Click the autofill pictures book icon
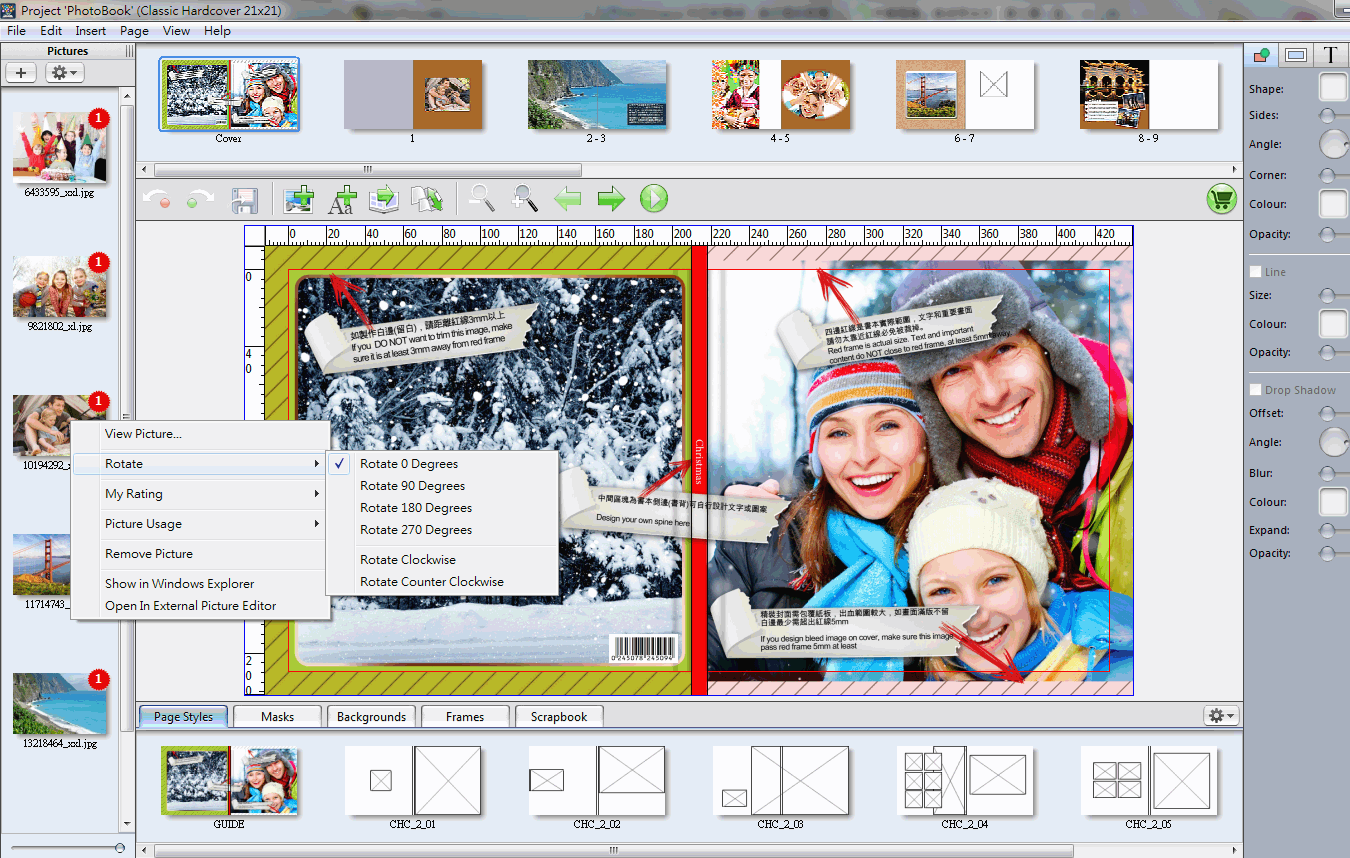Viewport: 1350px width, 858px height. pyautogui.click(x=385, y=199)
